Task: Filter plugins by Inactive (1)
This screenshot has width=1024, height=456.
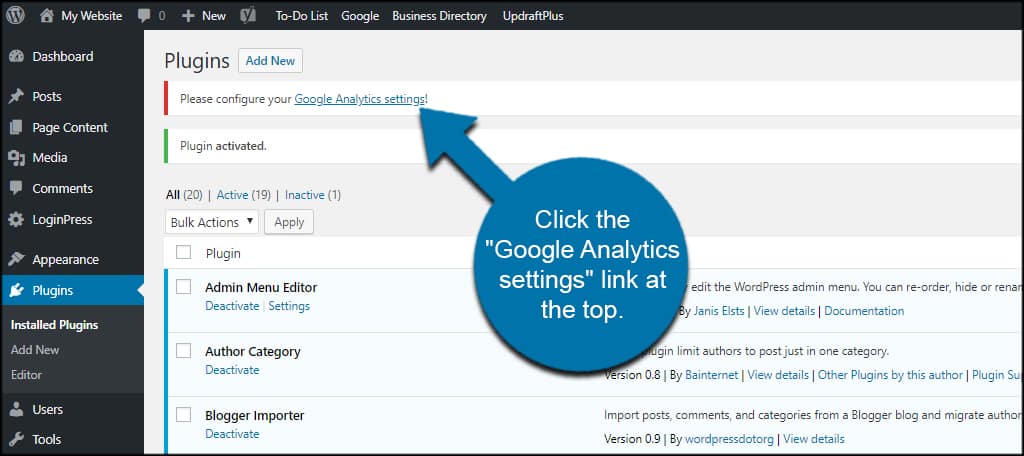Action: coord(313,195)
